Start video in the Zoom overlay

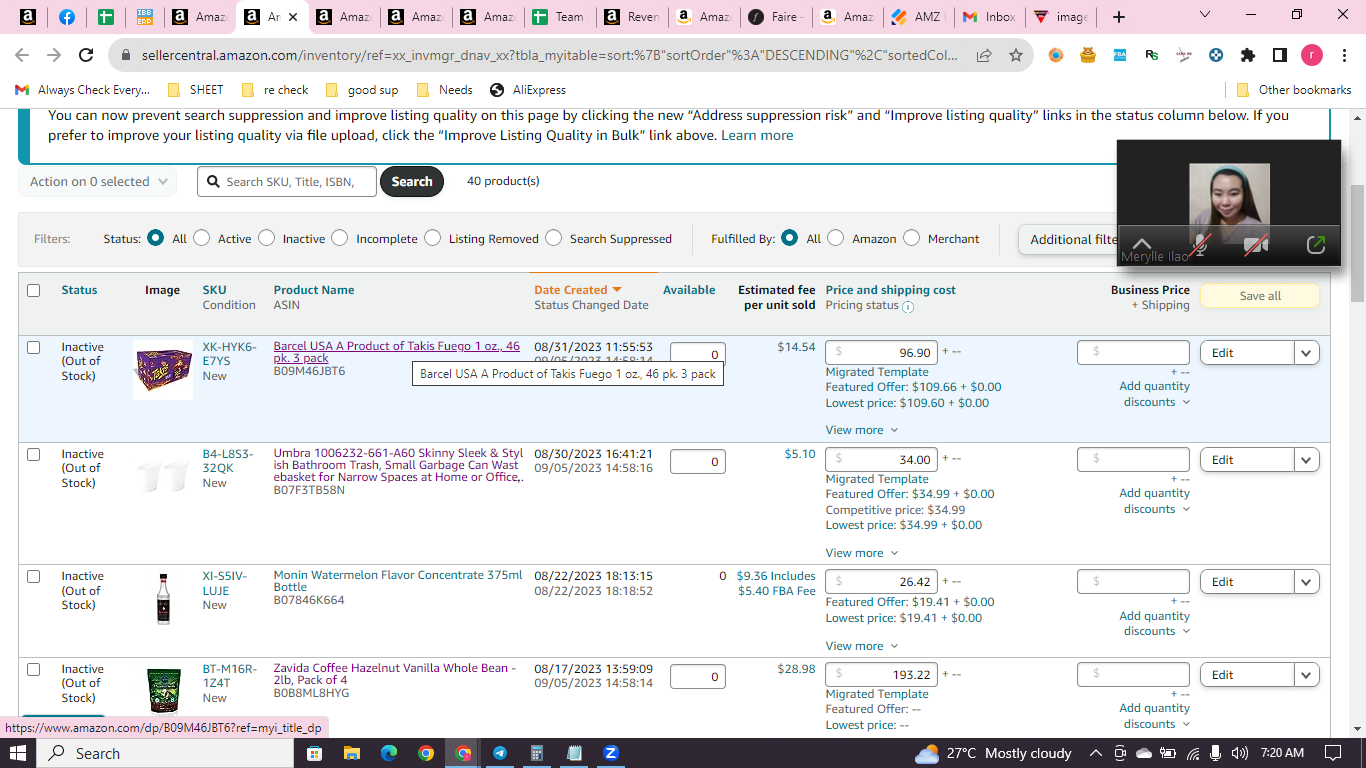click(x=1256, y=244)
